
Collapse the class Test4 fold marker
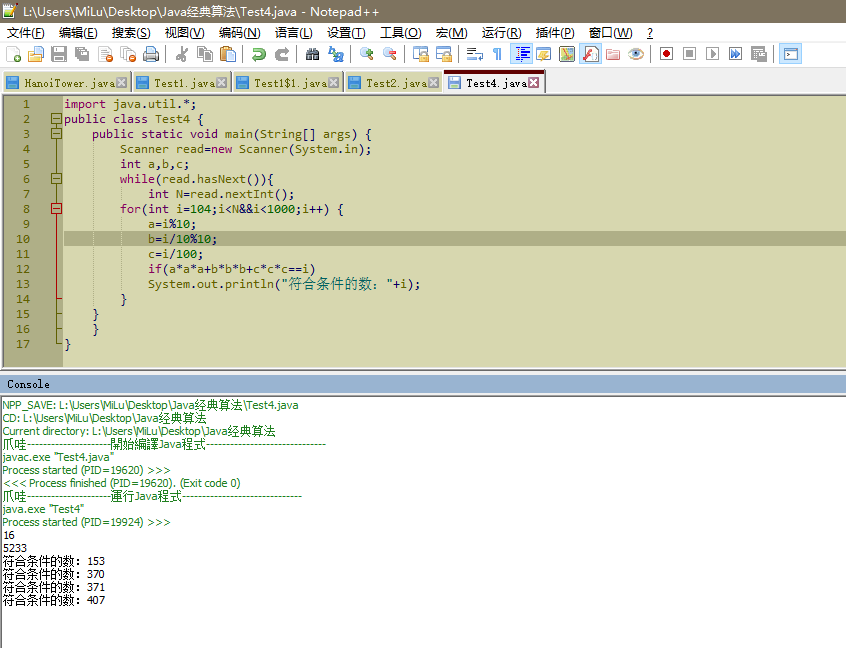56,119
